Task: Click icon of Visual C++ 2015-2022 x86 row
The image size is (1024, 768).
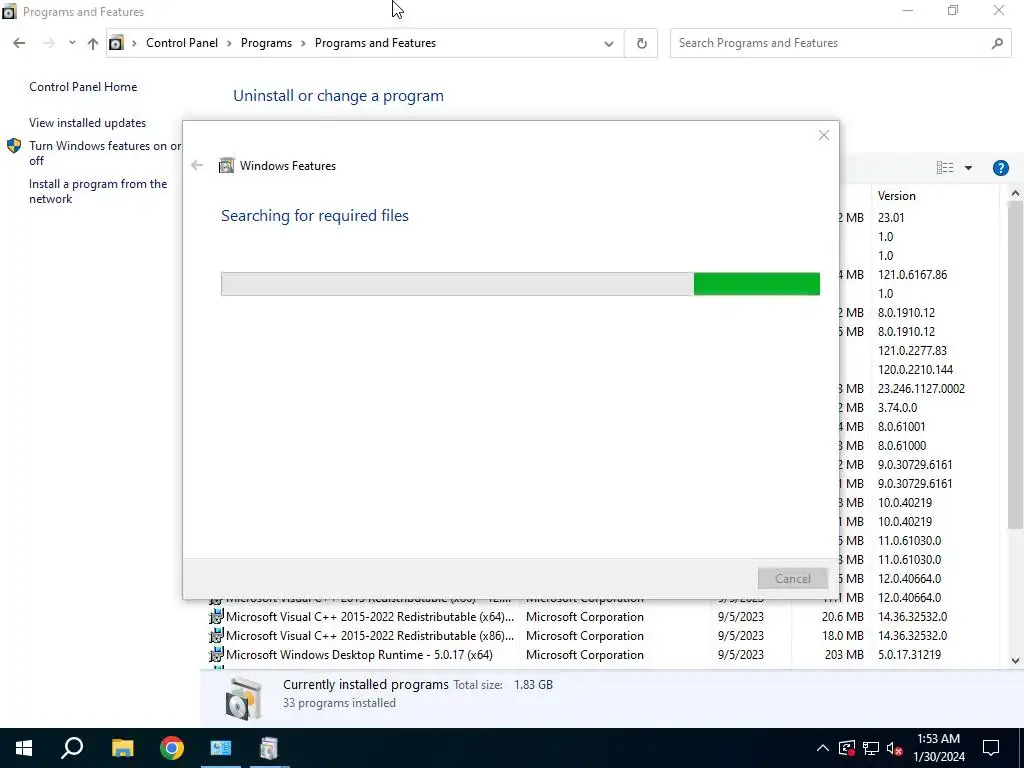Action: pos(216,635)
